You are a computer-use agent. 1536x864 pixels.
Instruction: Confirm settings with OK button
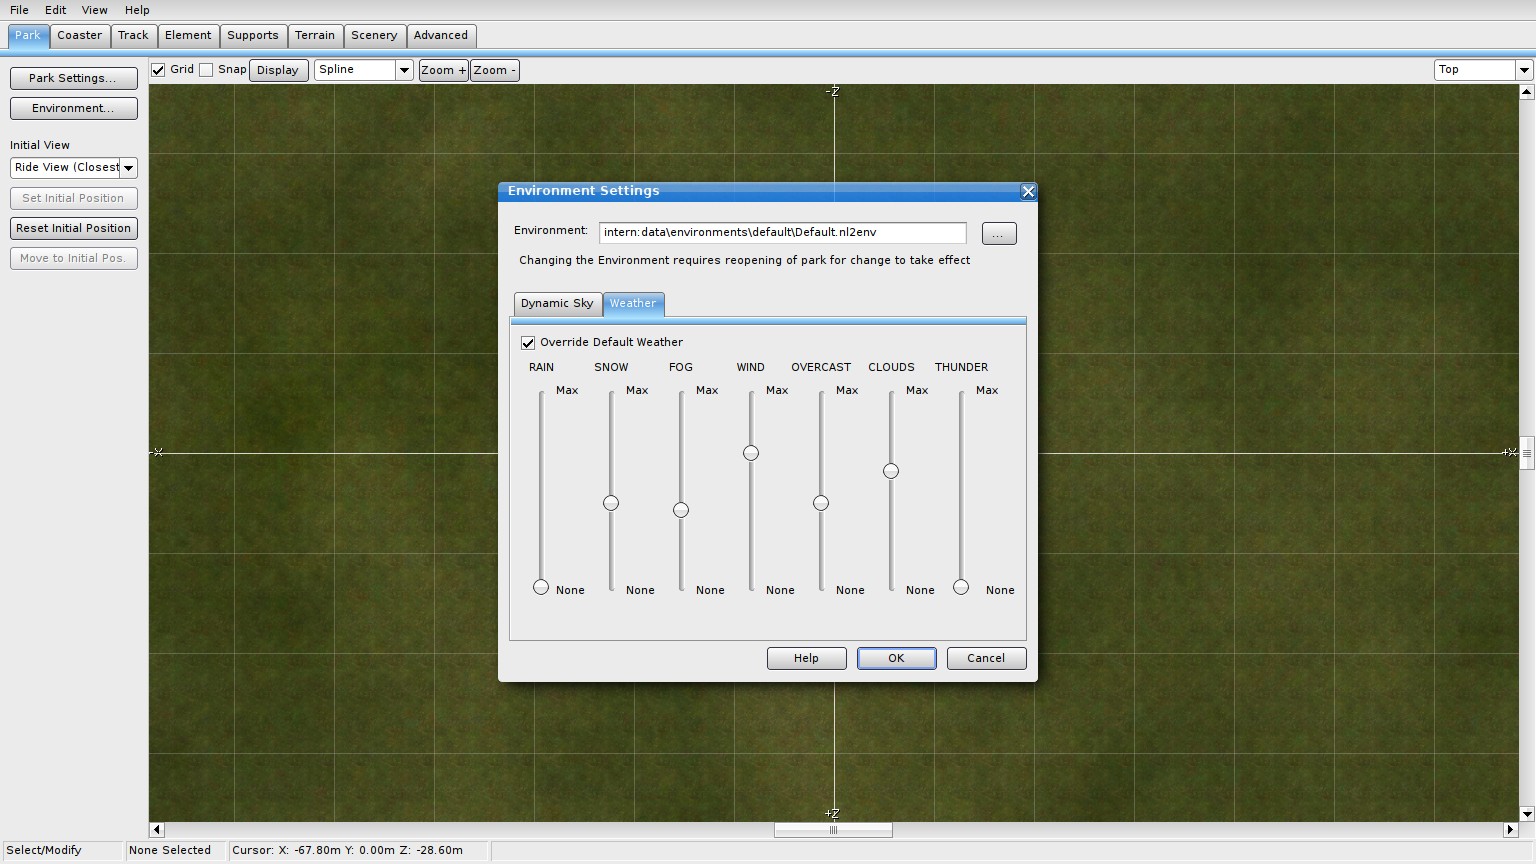897,658
